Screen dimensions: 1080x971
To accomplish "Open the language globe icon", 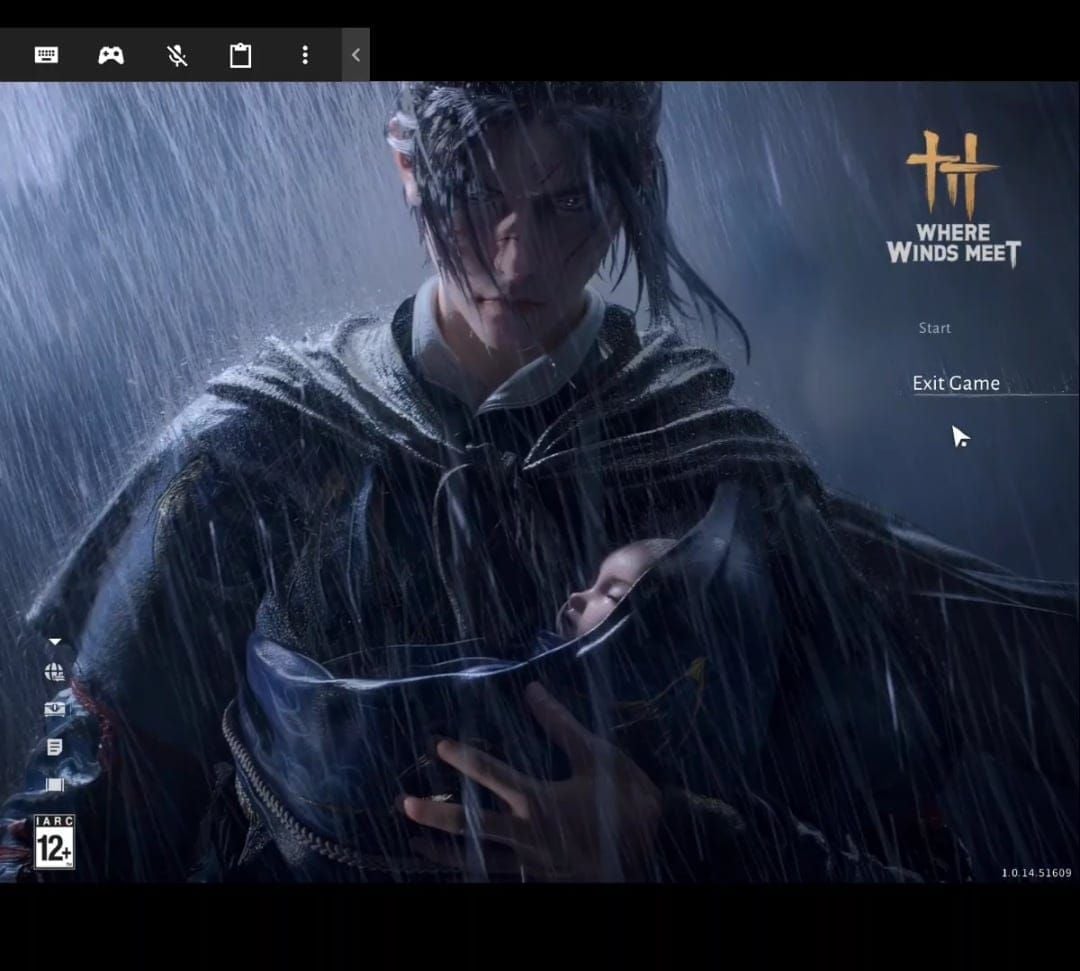I will (55, 672).
